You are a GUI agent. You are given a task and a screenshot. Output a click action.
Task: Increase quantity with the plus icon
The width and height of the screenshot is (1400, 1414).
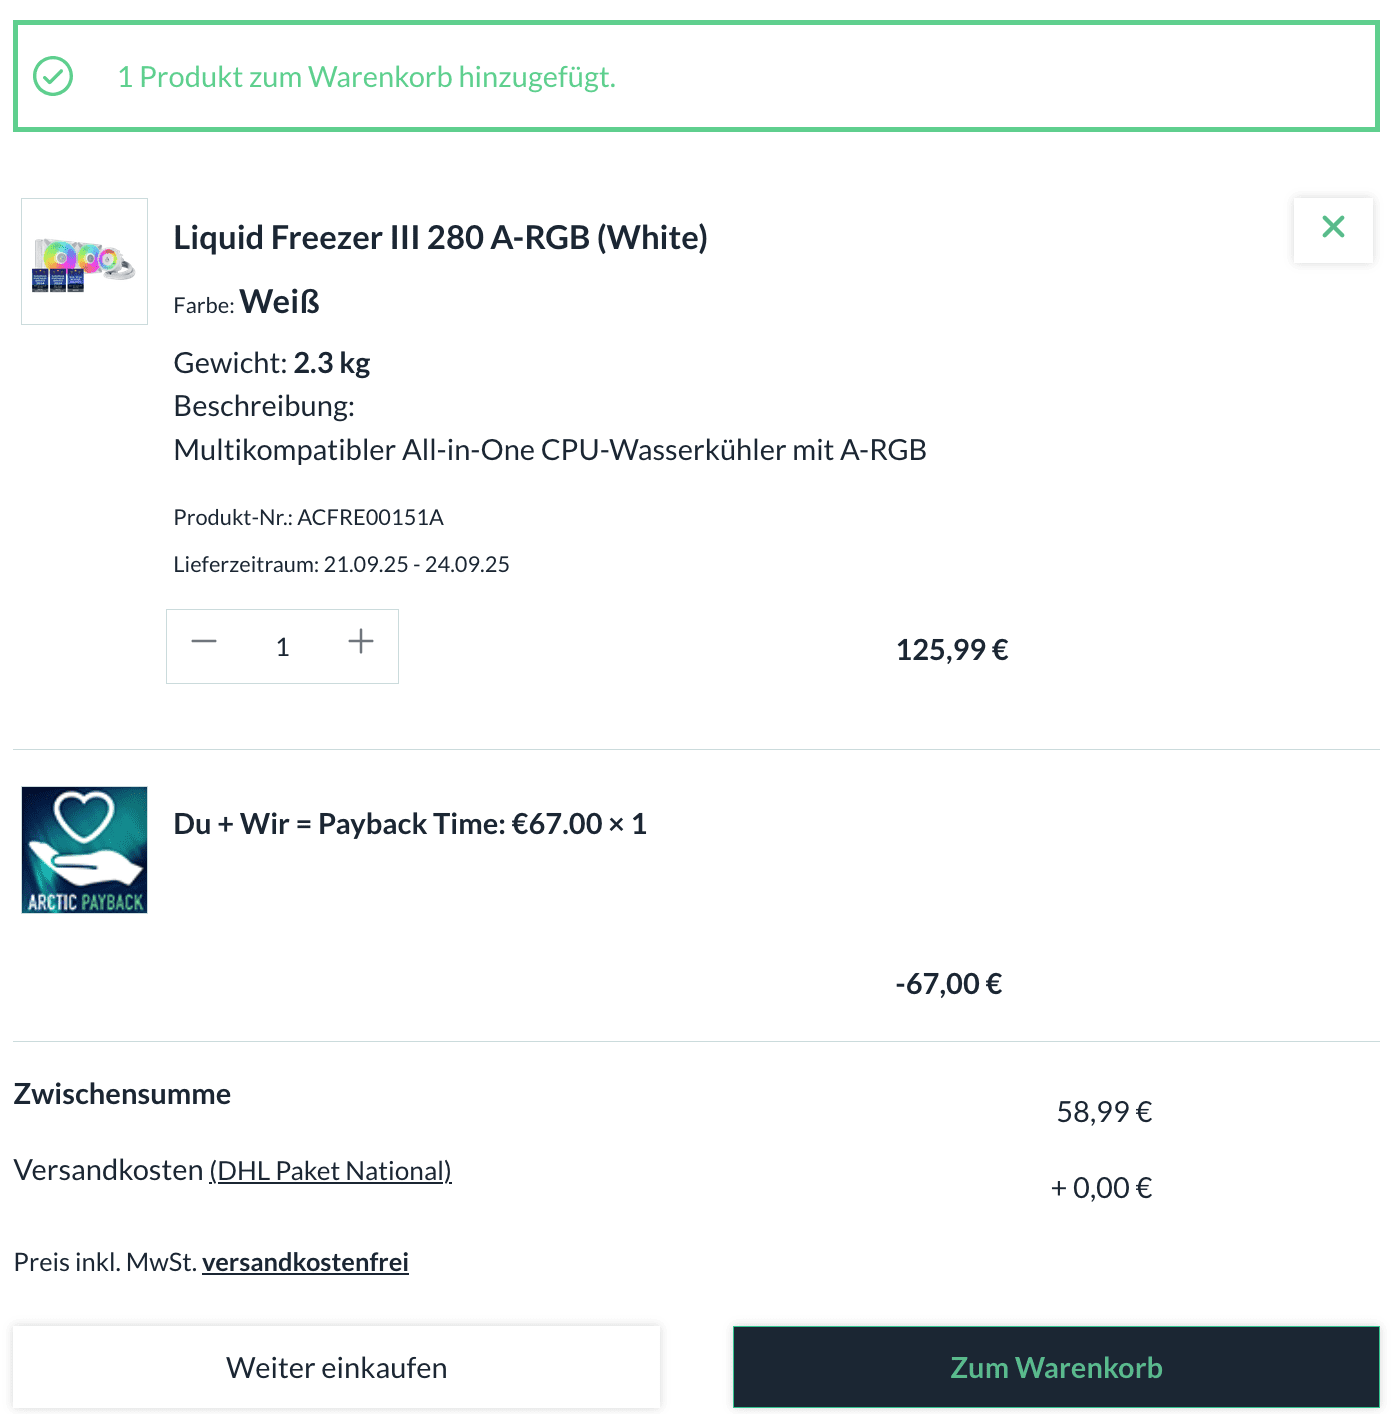361,642
